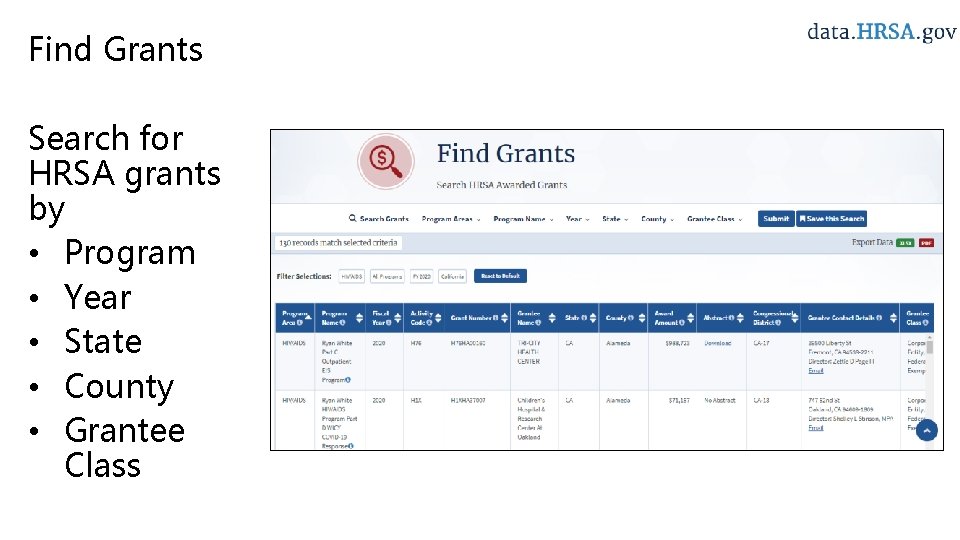Click the data.HRSA.gov logo text

tap(881, 32)
